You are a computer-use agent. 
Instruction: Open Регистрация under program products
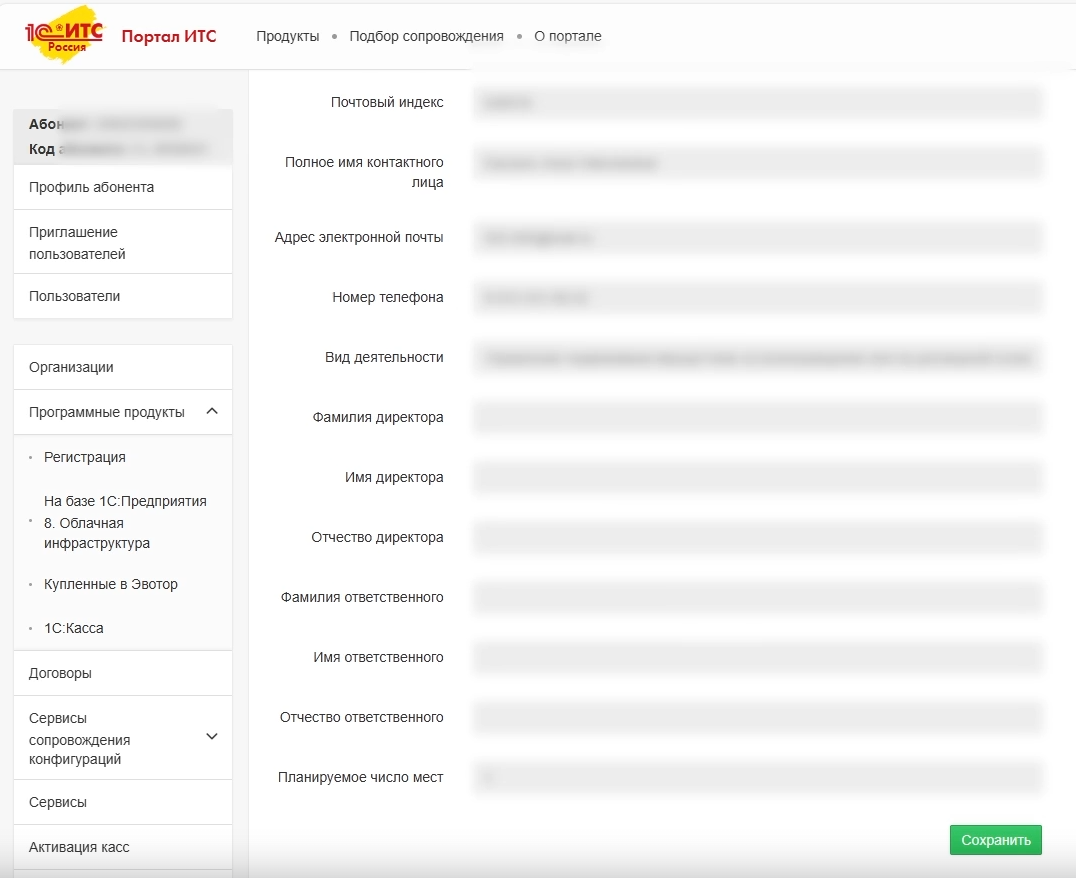[85, 457]
